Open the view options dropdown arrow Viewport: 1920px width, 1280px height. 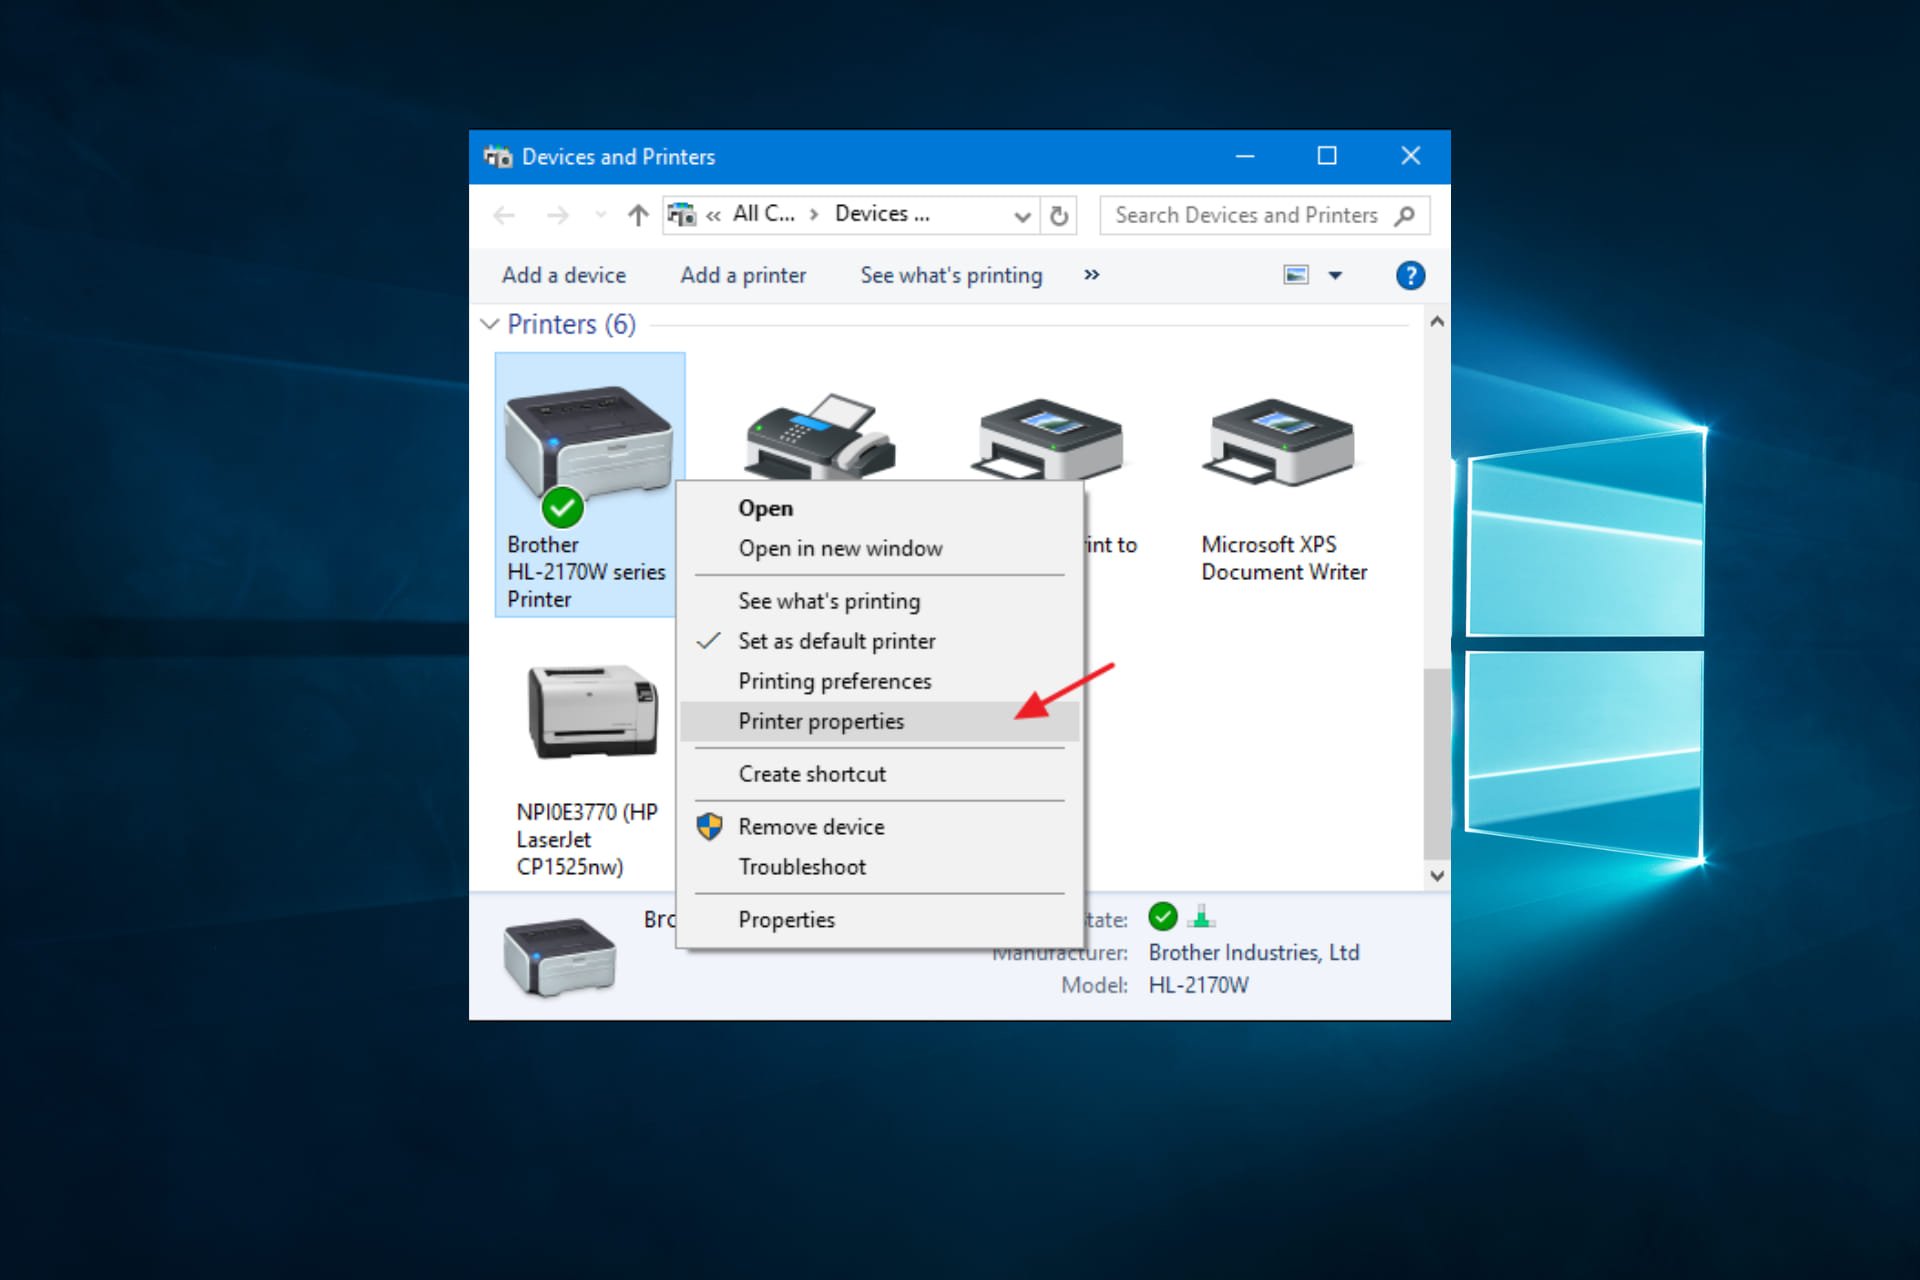(1335, 275)
